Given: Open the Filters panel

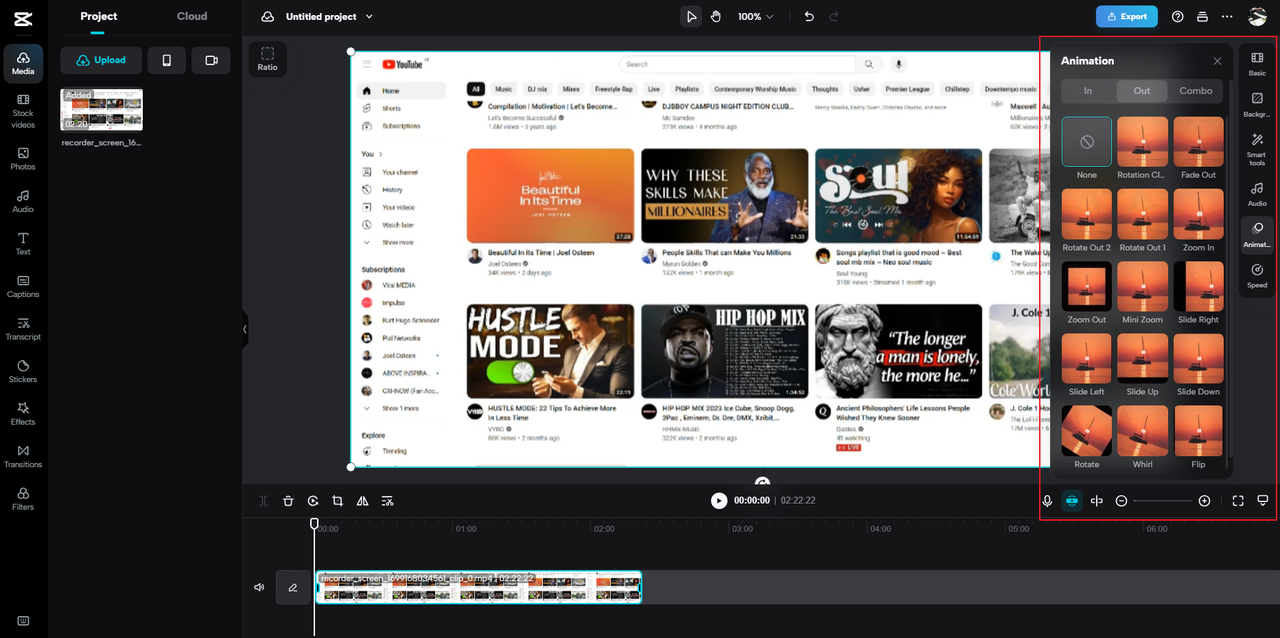Looking at the screenshot, I should [23, 499].
